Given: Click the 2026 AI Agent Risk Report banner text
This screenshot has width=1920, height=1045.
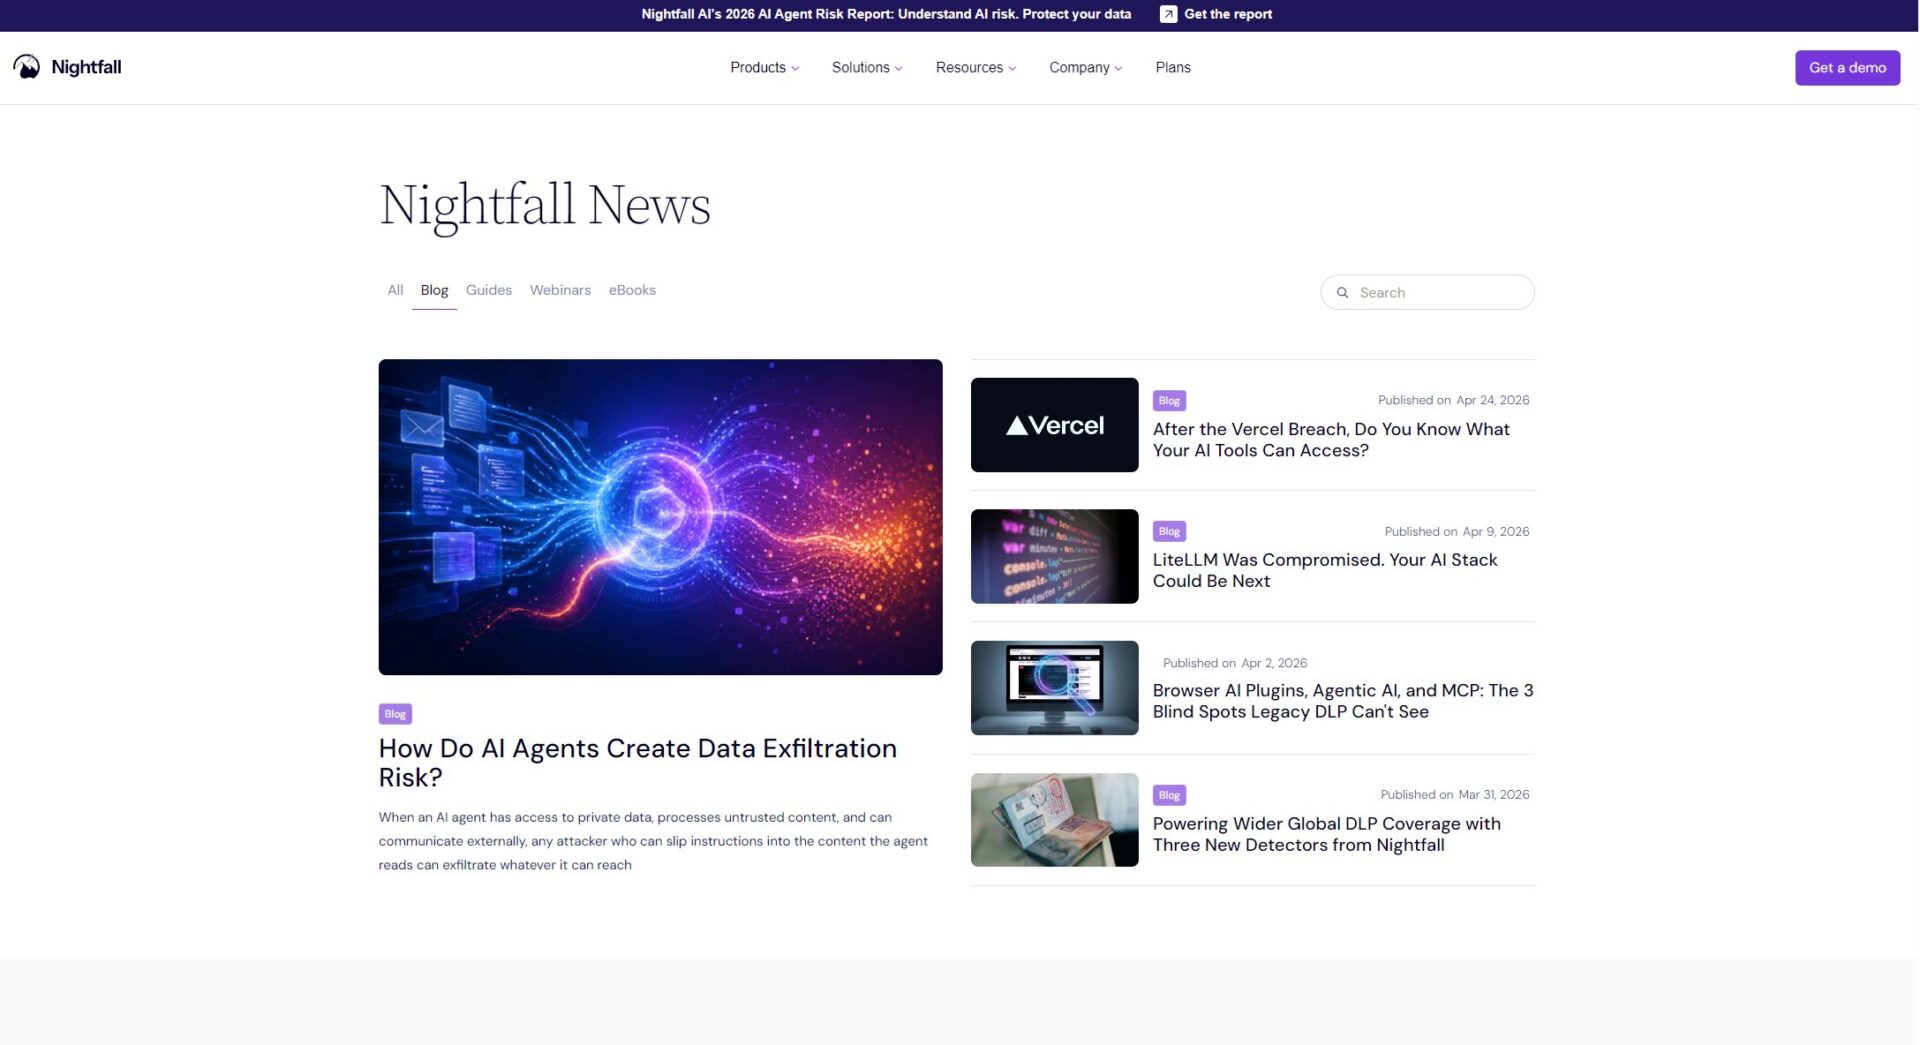Looking at the screenshot, I should 886,14.
